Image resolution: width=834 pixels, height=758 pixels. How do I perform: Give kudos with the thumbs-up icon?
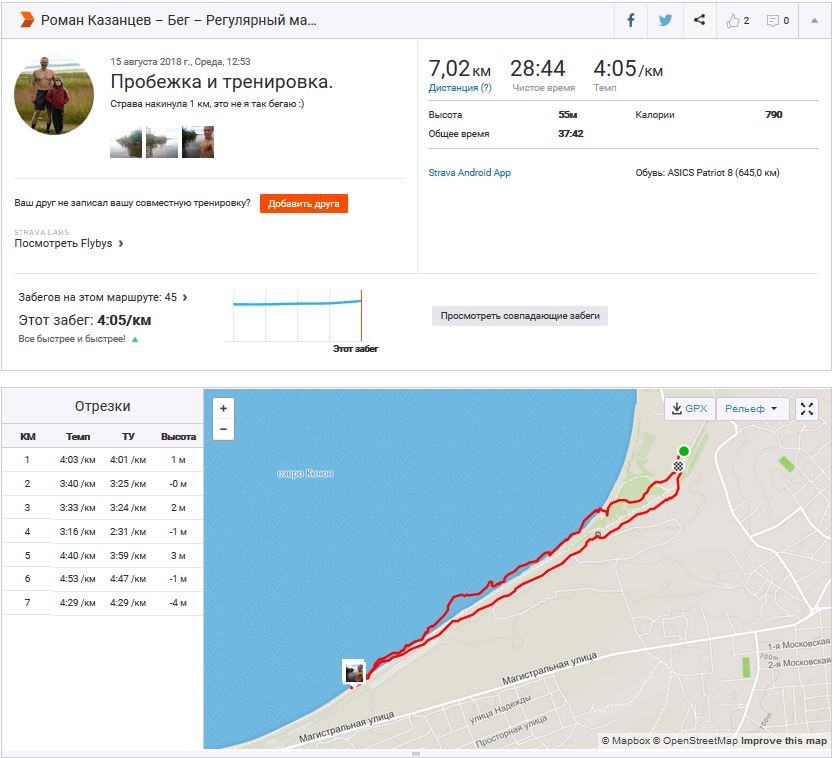pos(738,20)
